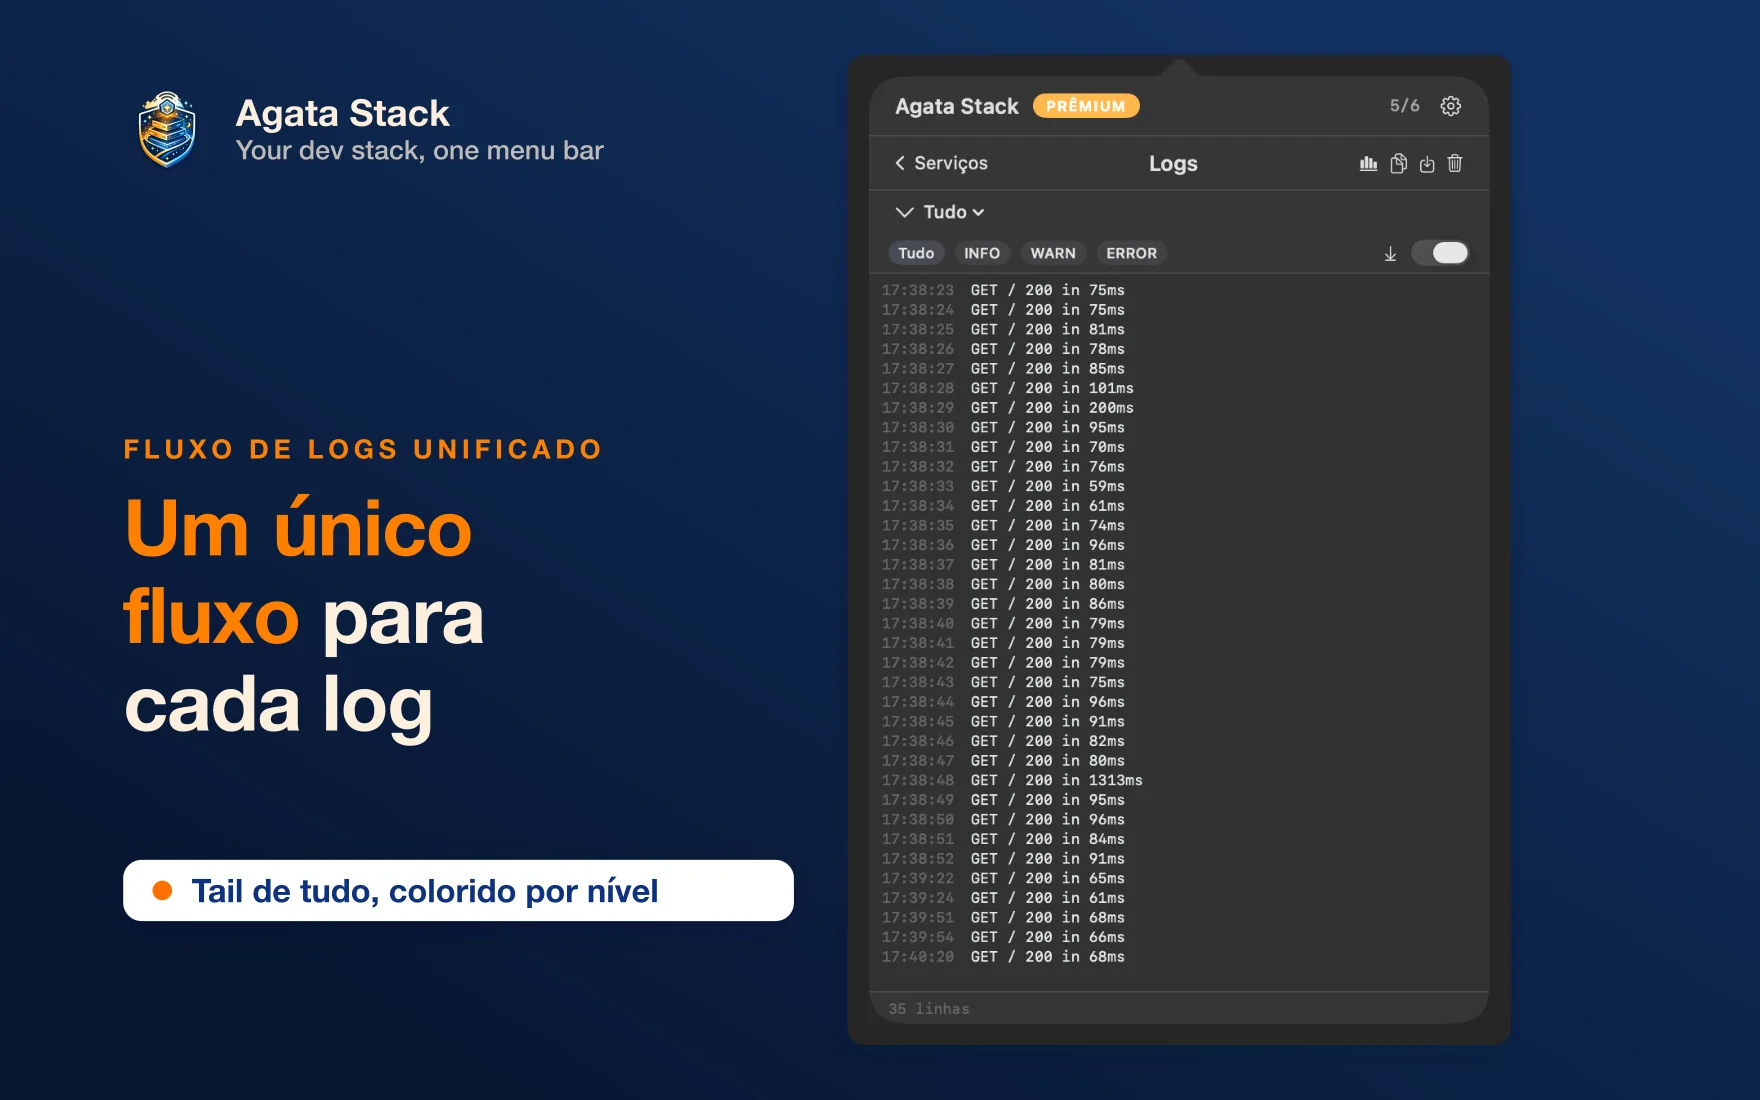Select the log line with 101ms
This screenshot has width=1760, height=1100.
[1007, 388]
